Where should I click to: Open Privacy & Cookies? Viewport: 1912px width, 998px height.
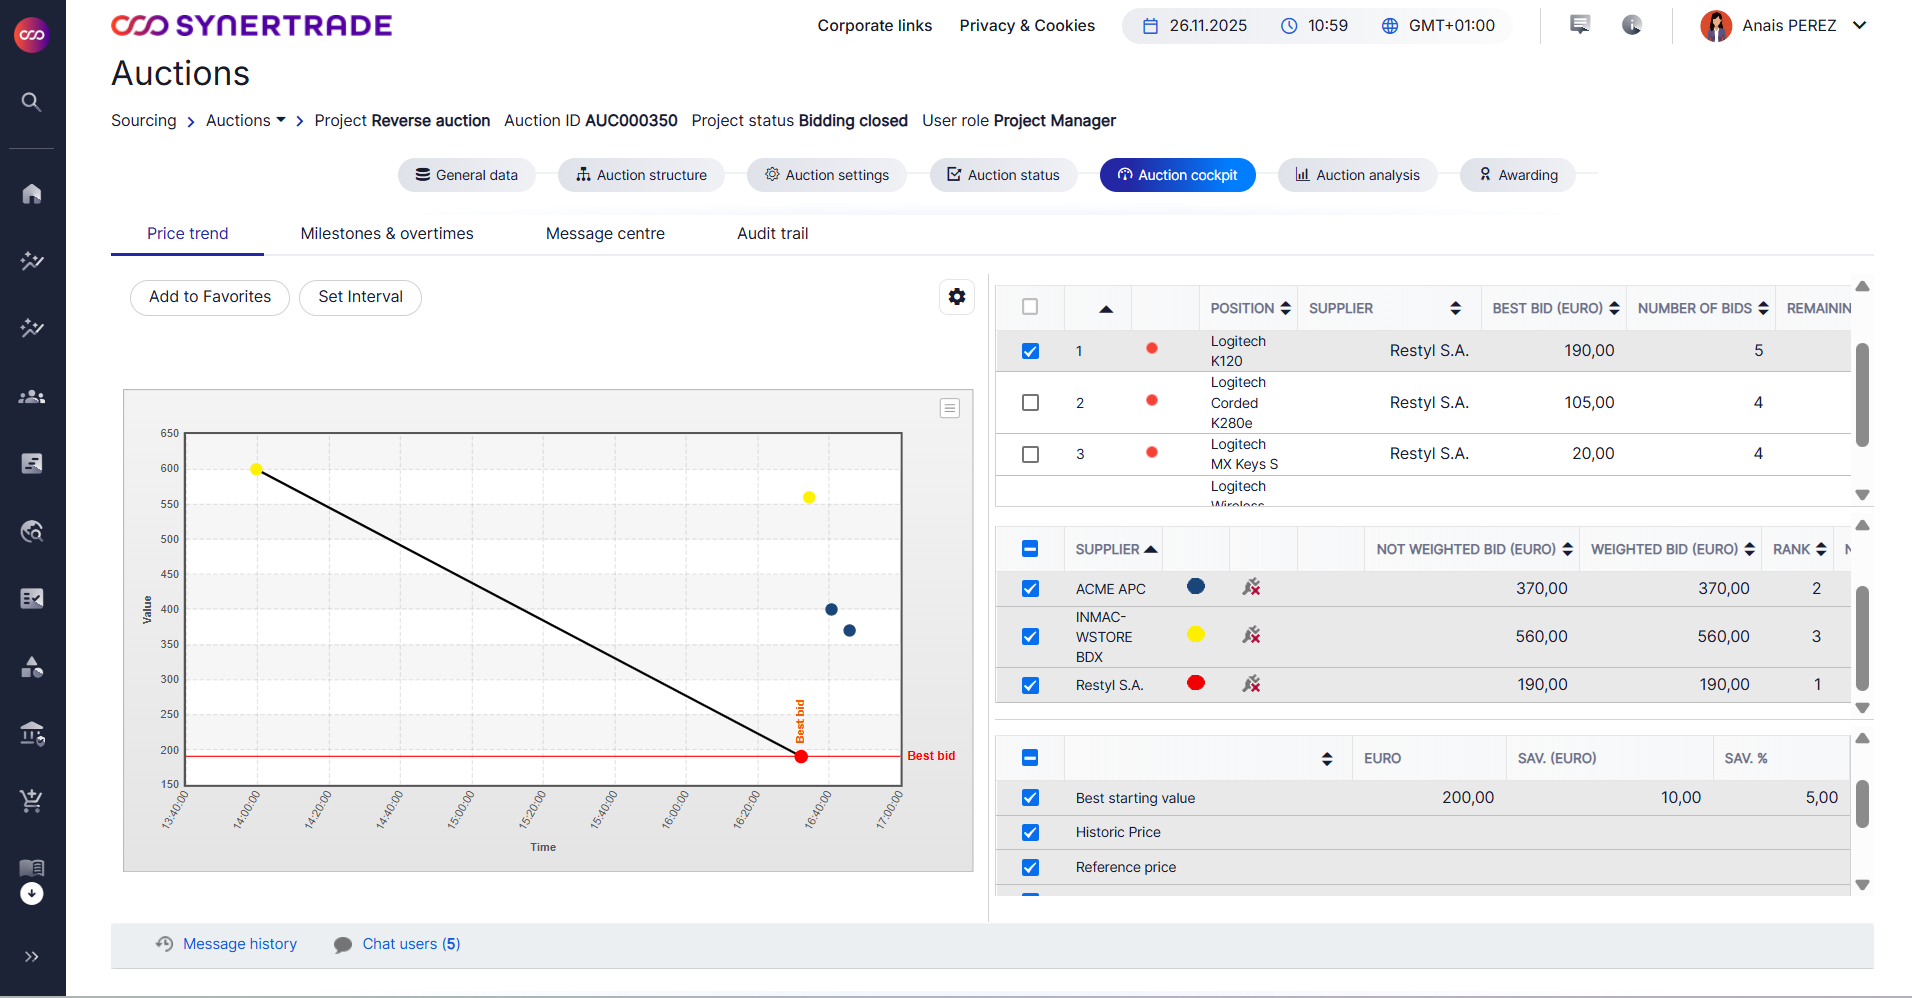point(1027,26)
